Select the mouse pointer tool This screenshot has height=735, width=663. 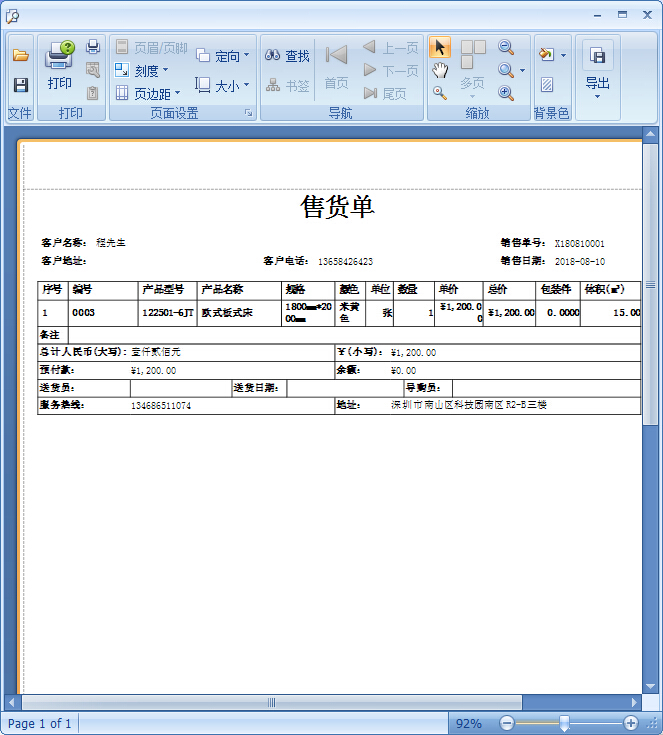tap(440, 48)
